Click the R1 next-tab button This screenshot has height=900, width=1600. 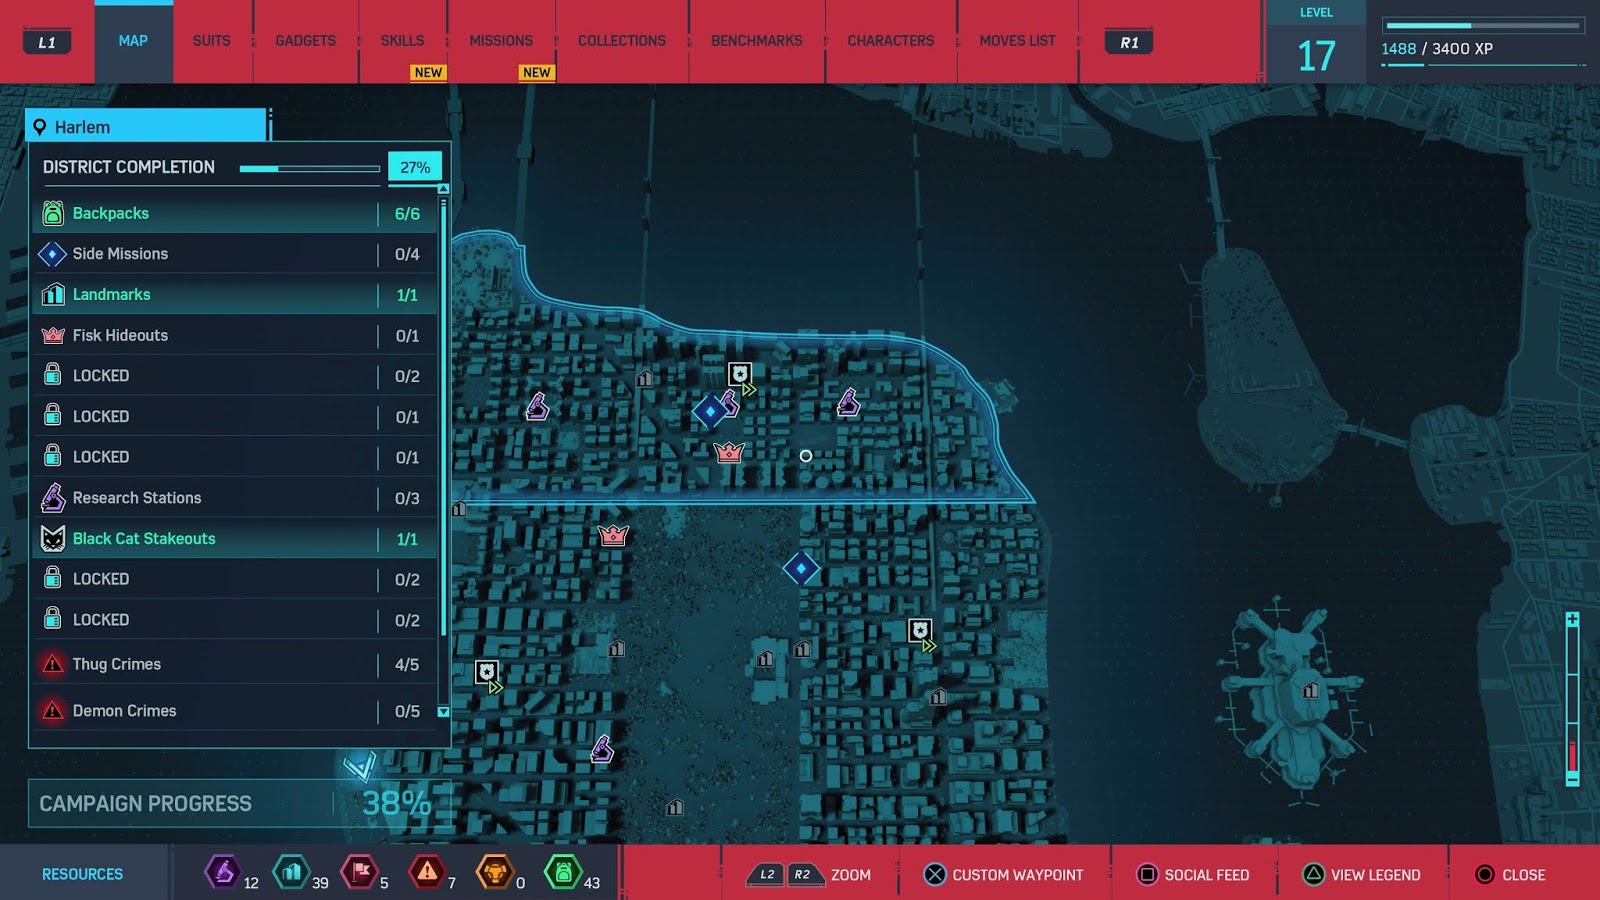click(x=1129, y=42)
